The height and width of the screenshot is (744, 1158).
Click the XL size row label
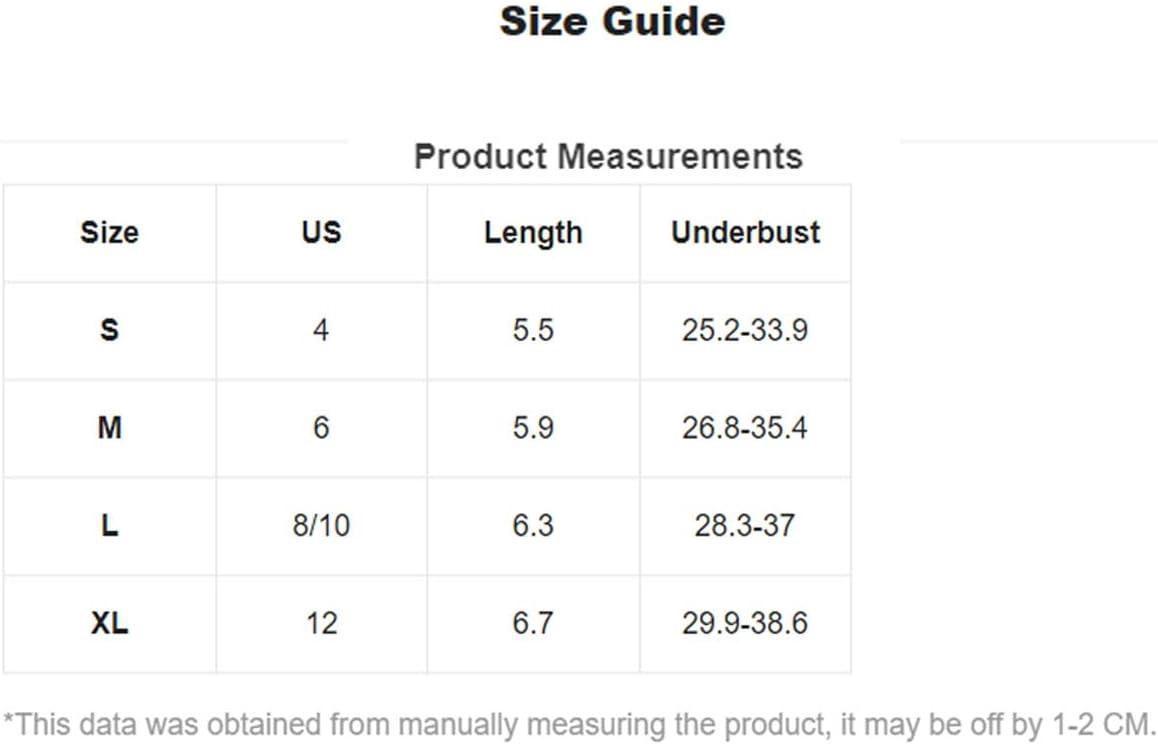click(109, 624)
